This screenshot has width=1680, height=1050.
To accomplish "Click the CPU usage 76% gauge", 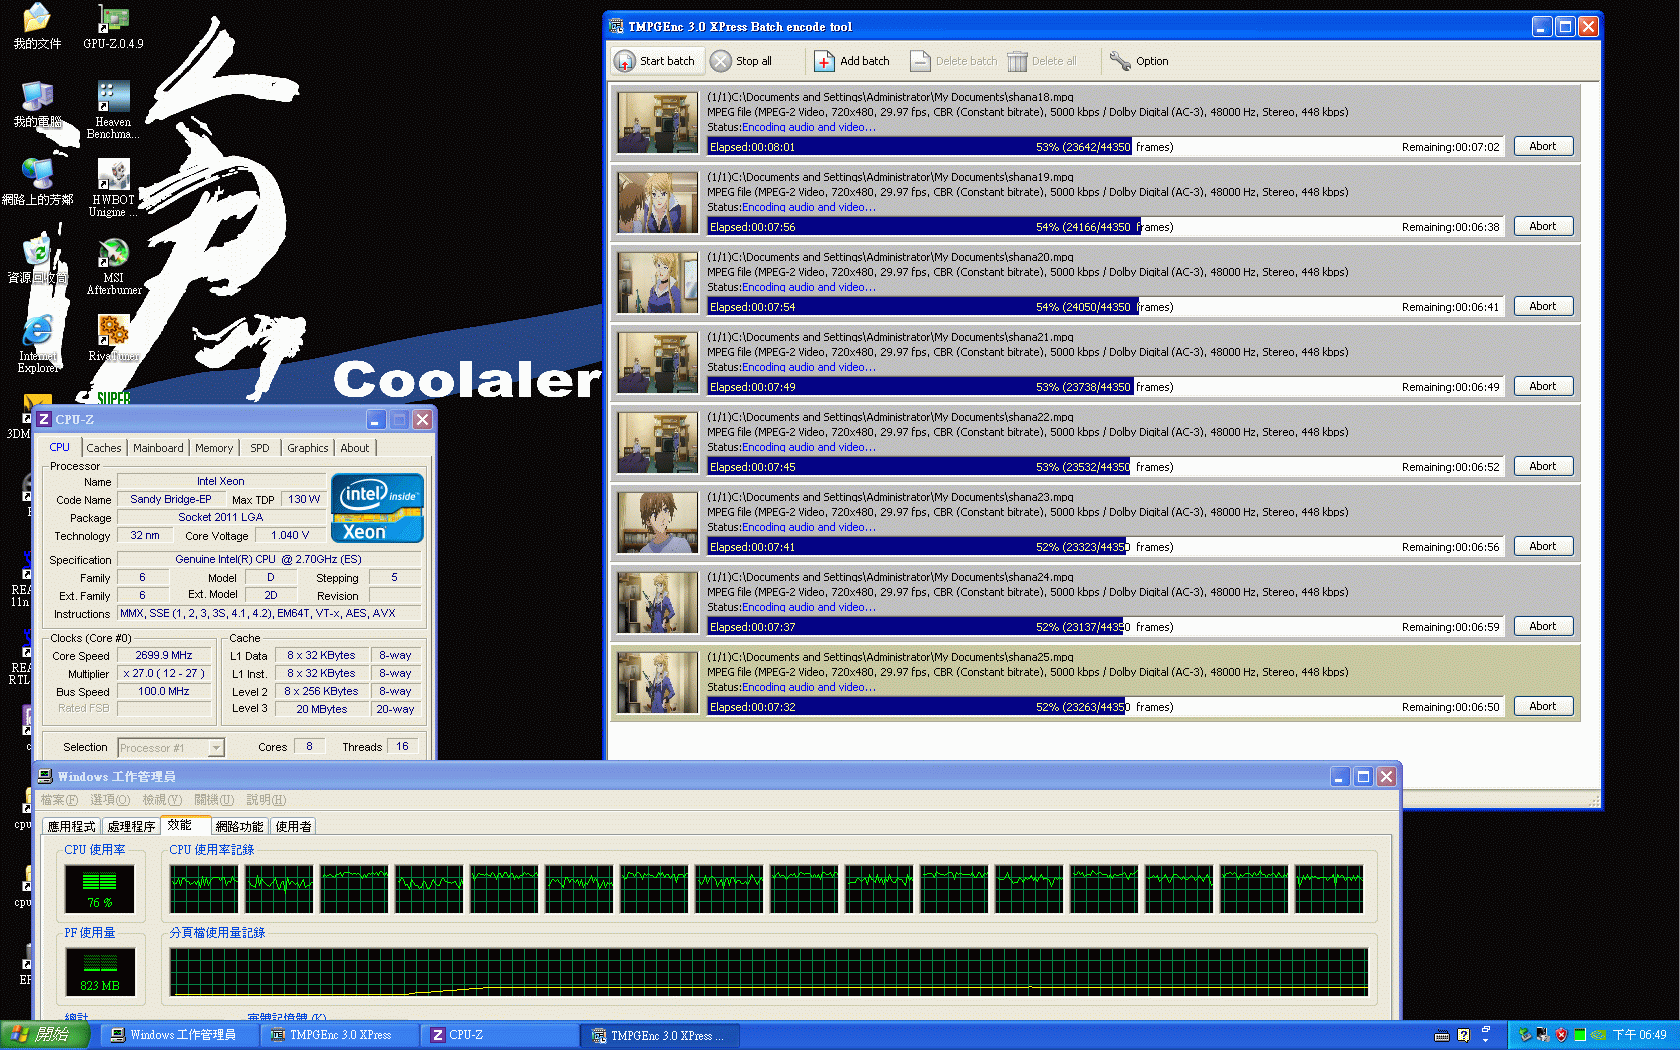I will [100, 888].
